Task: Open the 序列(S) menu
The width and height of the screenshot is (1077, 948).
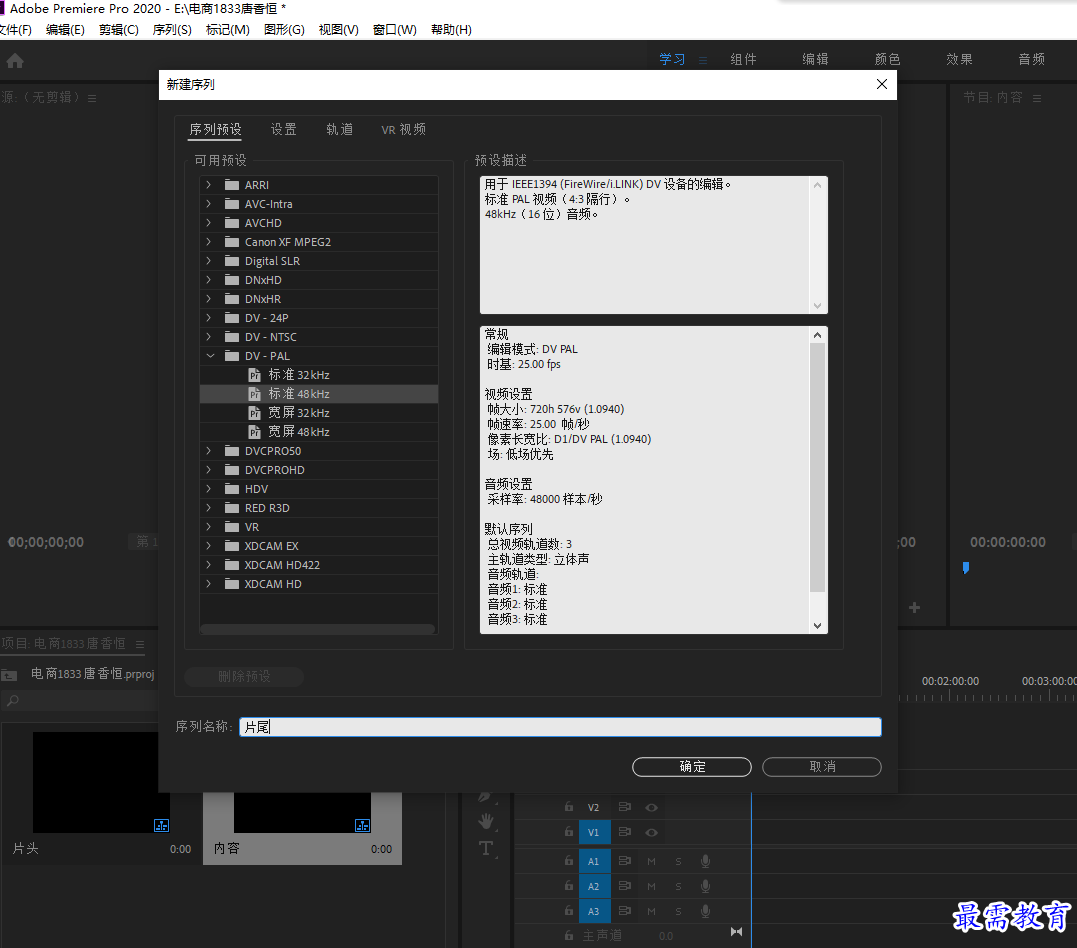Action: (x=172, y=30)
